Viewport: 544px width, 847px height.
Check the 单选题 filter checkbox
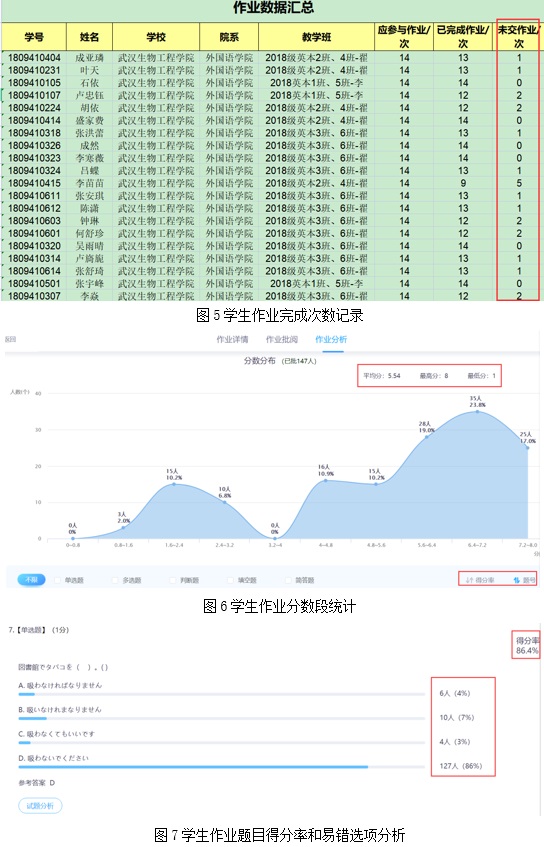point(58,580)
